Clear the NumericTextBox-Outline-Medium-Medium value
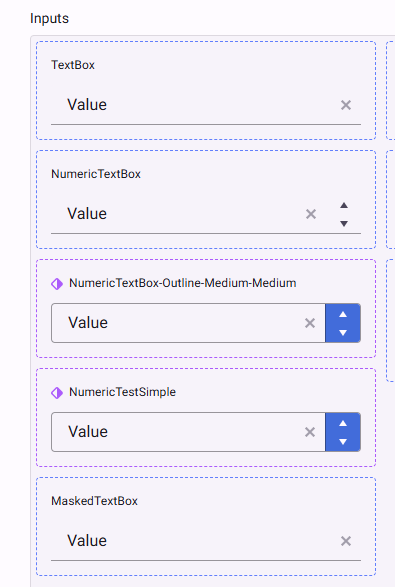 [310, 323]
